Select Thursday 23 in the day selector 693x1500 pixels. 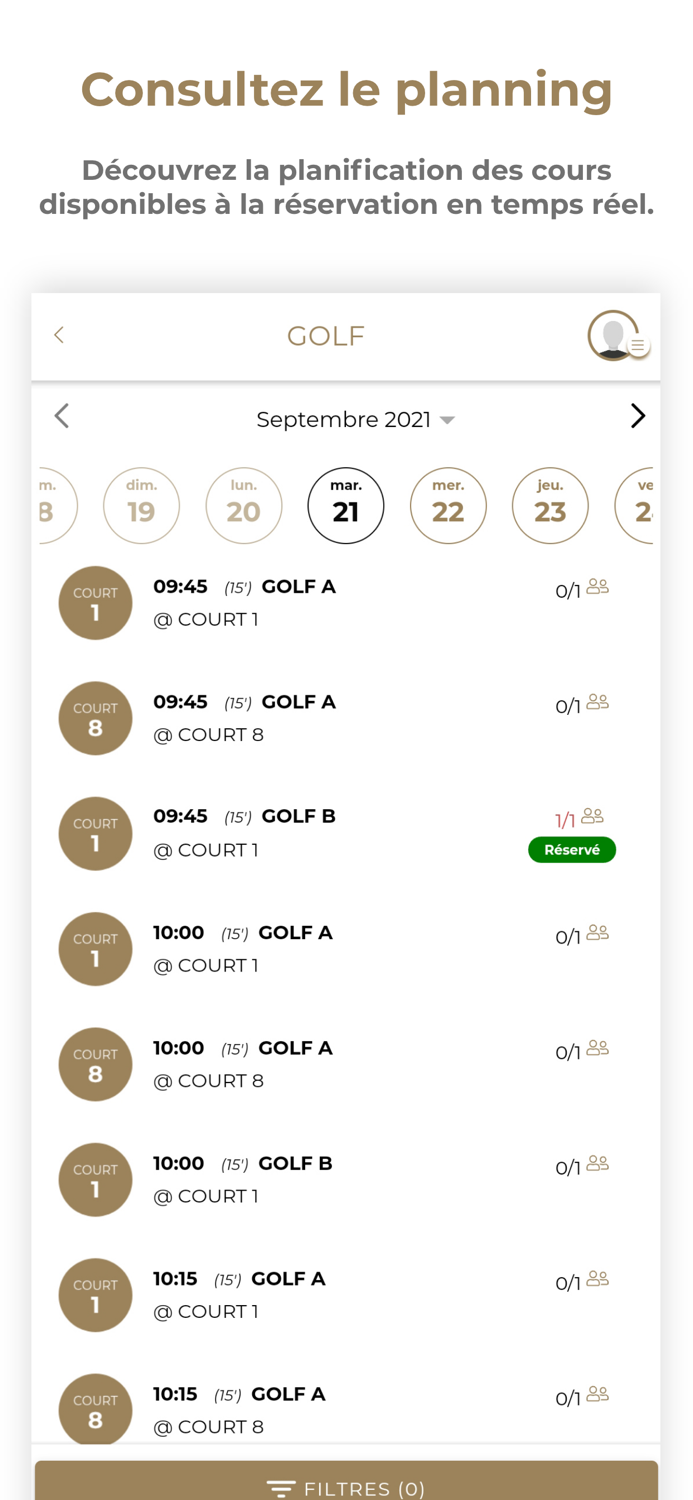[x=550, y=505]
